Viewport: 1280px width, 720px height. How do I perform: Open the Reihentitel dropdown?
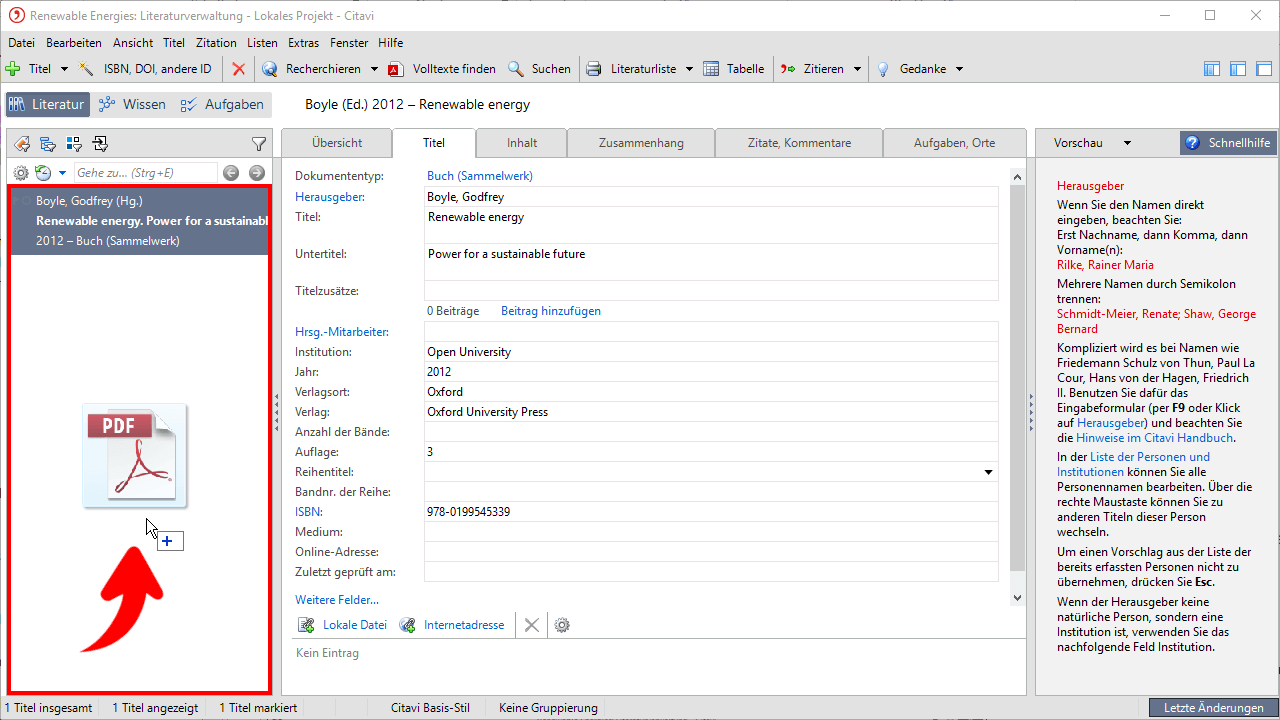(989, 472)
